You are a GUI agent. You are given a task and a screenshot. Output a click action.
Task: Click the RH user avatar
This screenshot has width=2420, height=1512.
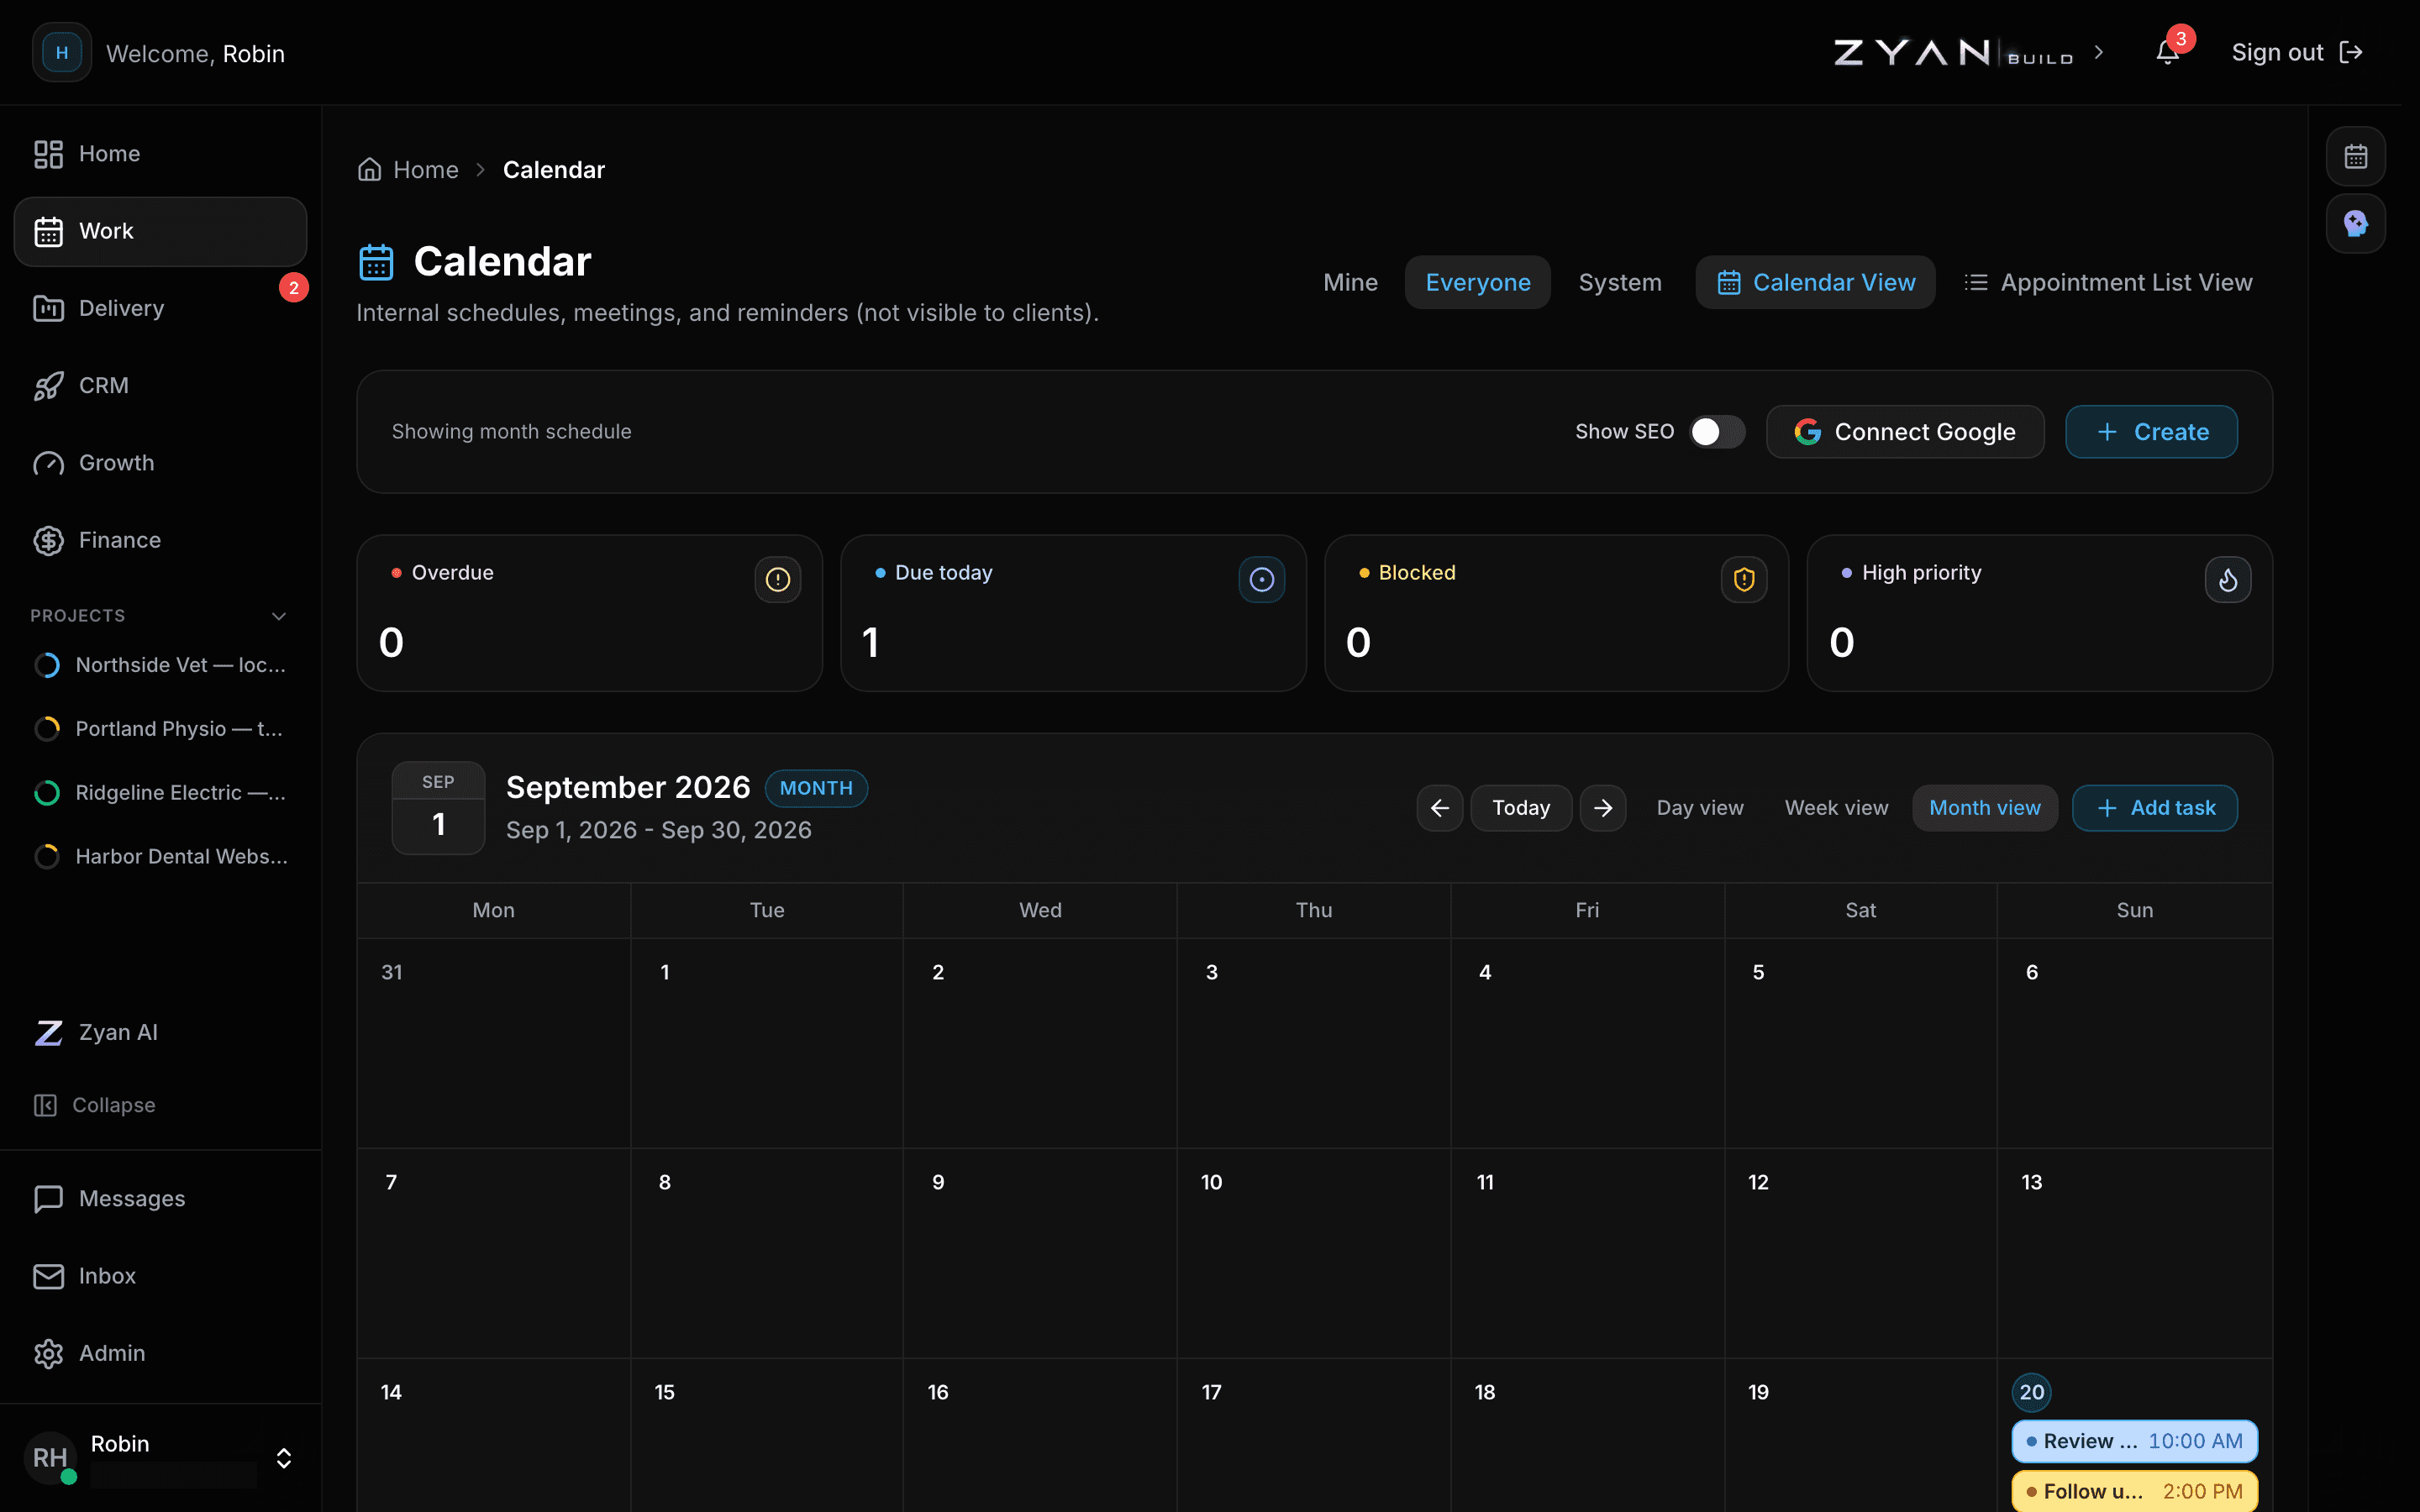pos(50,1458)
